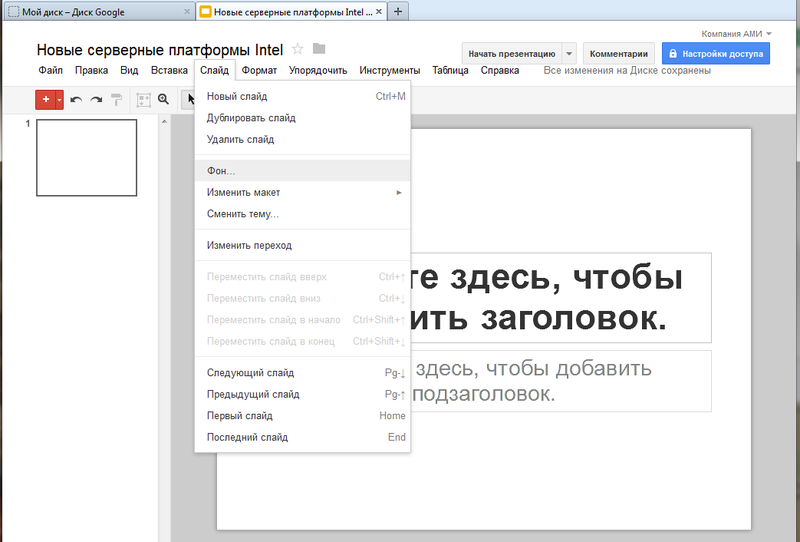
Task: Click the presentation title Новые серверные платформы Intel
Action: (x=160, y=50)
